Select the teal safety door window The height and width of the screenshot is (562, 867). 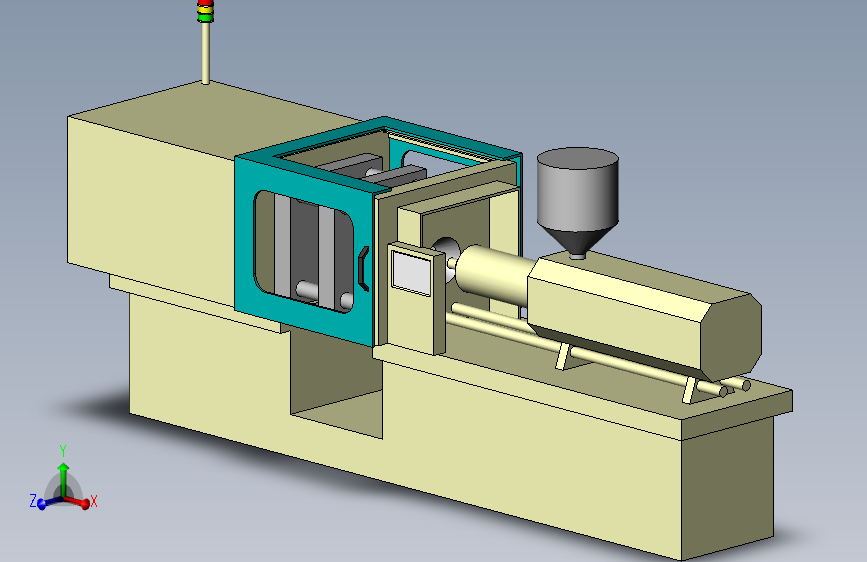[304, 252]
